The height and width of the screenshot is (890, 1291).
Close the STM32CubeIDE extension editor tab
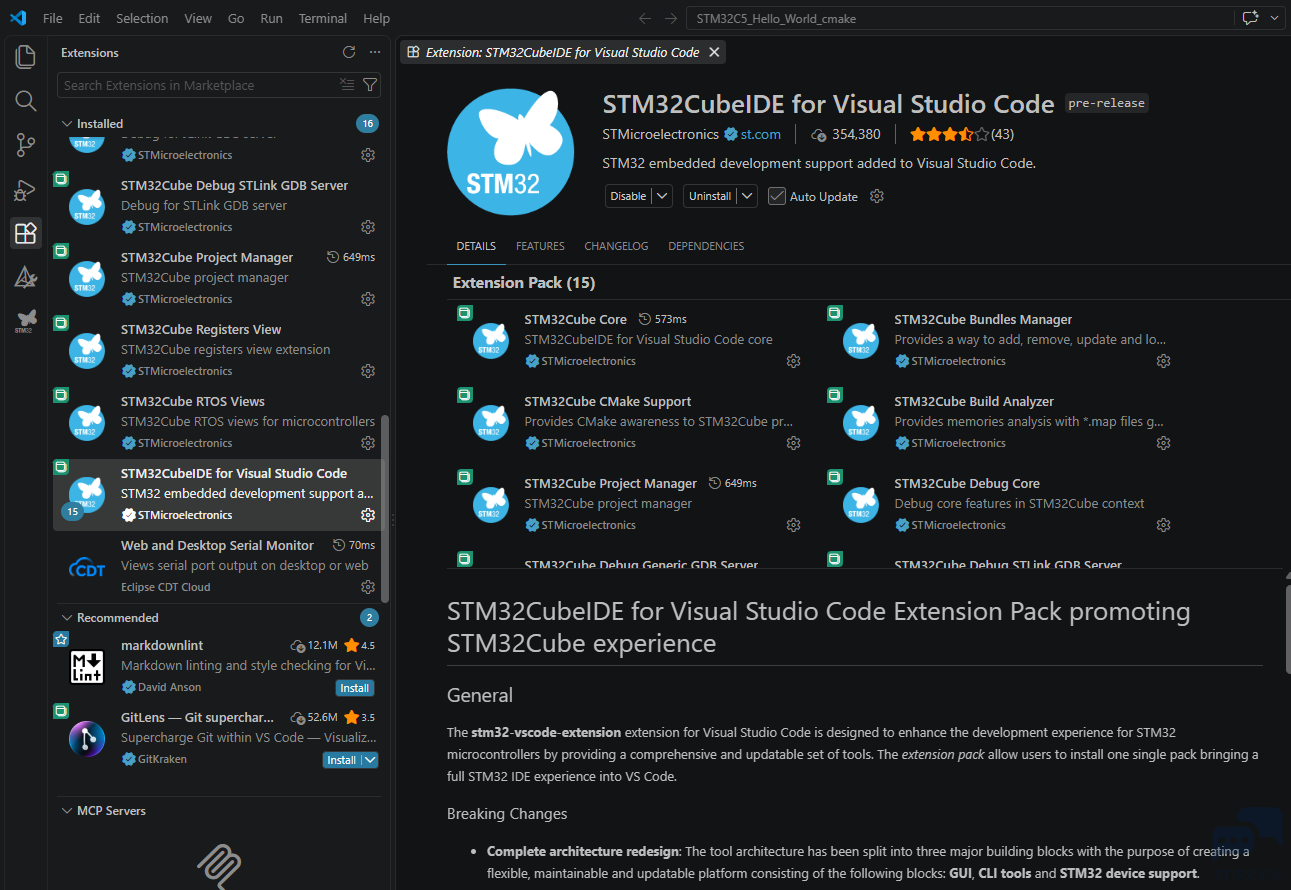[x=713, y=52]
